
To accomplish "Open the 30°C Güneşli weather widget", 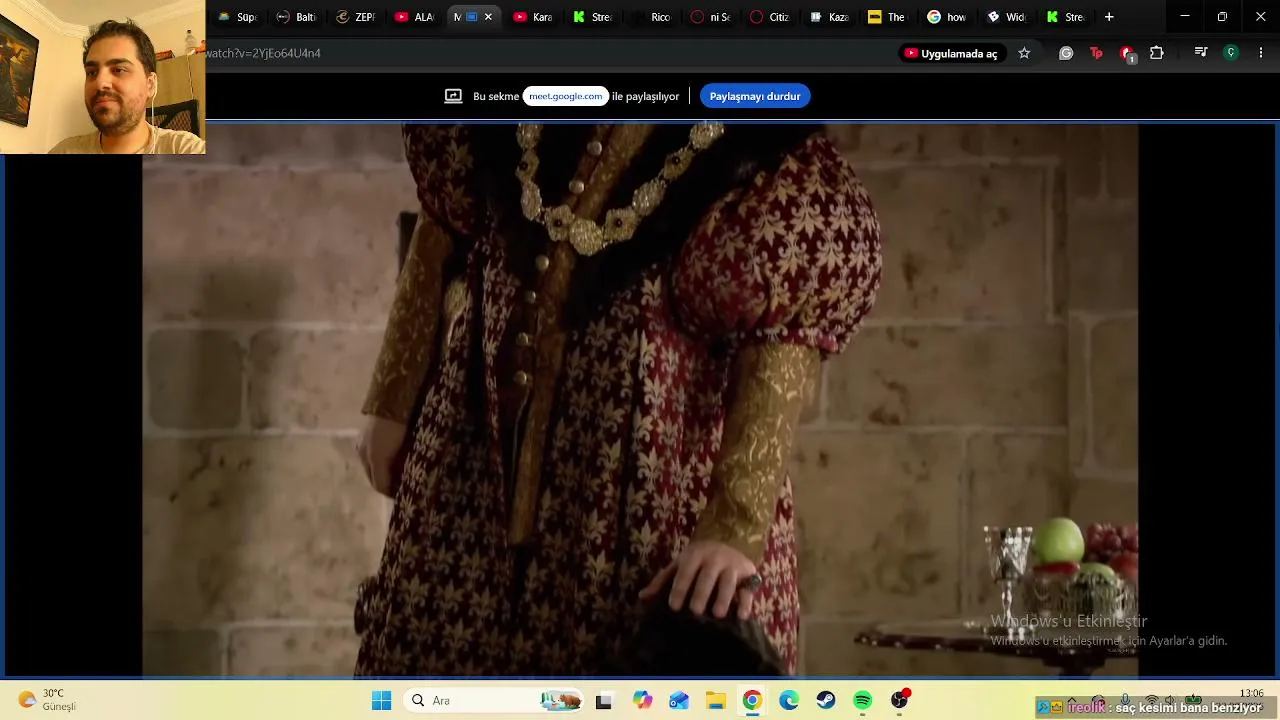I will [48, 700].
